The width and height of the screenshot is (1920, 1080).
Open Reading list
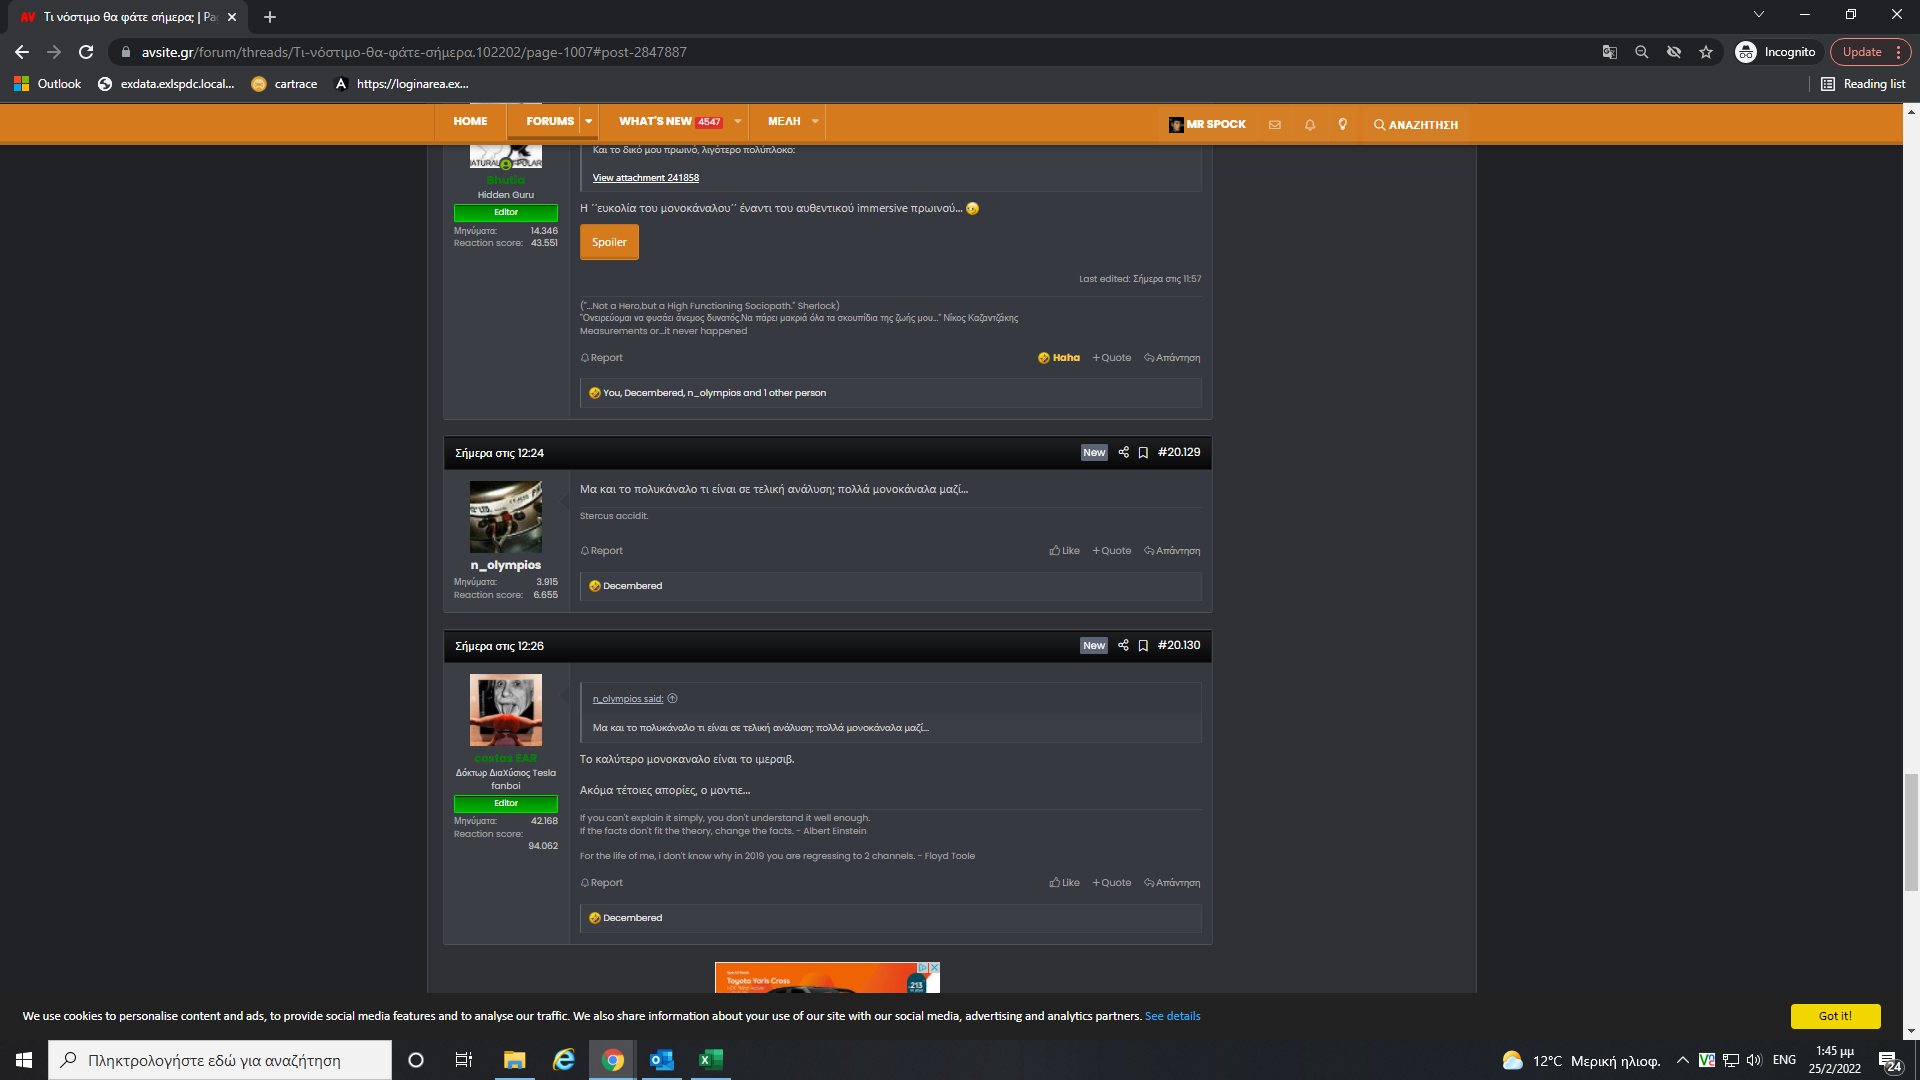(x=1863, y=84)
